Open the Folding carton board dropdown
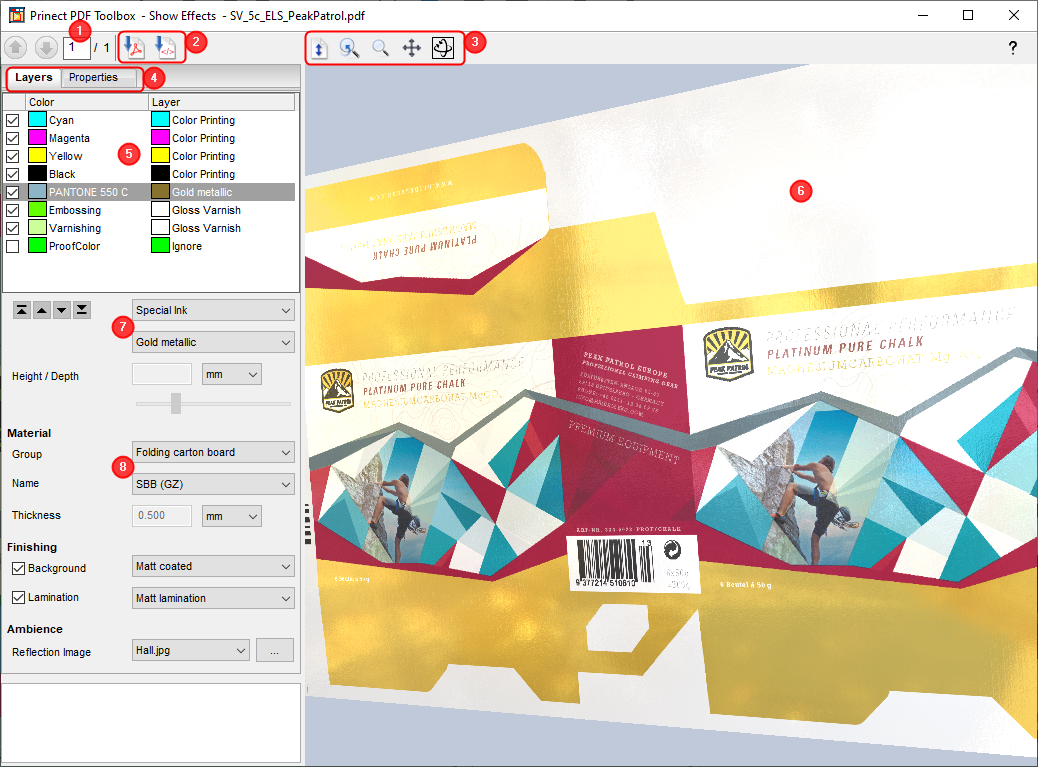1038x767 pixels. [x=213, y=452]
